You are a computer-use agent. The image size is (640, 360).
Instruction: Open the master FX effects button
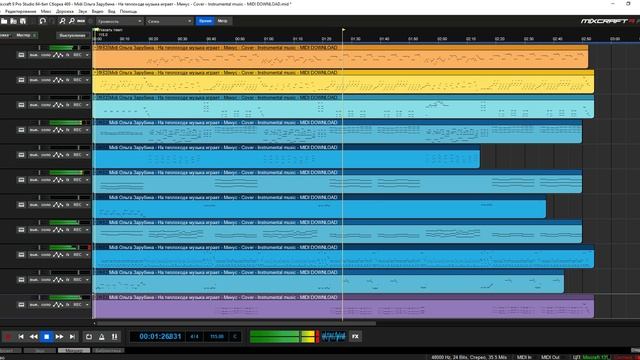tap(355, 337)
